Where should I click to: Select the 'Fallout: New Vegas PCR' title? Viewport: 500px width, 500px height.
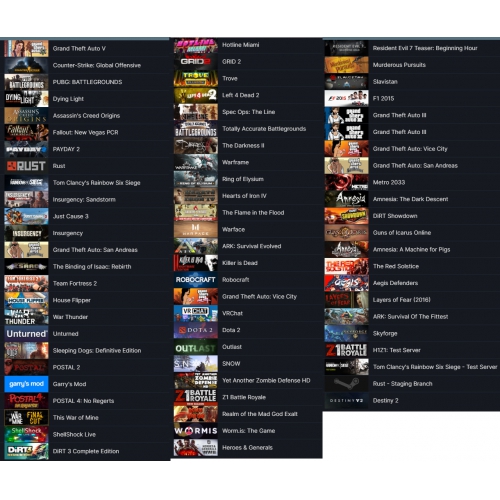point(85,132)
